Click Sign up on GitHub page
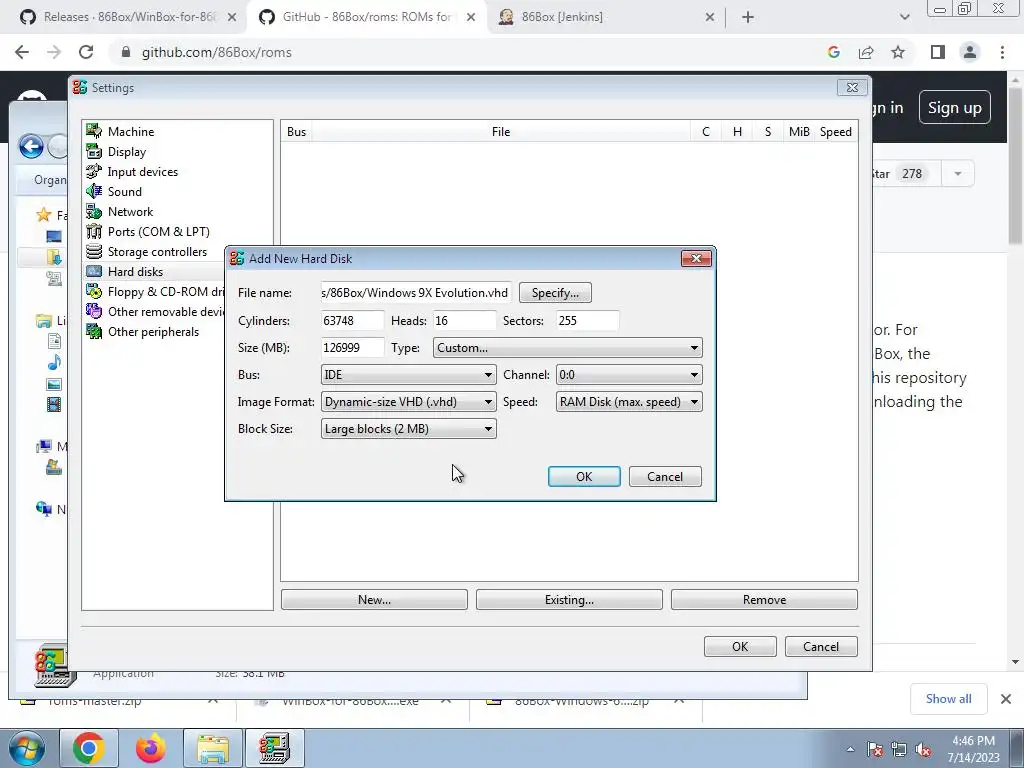 coord(954,108)
